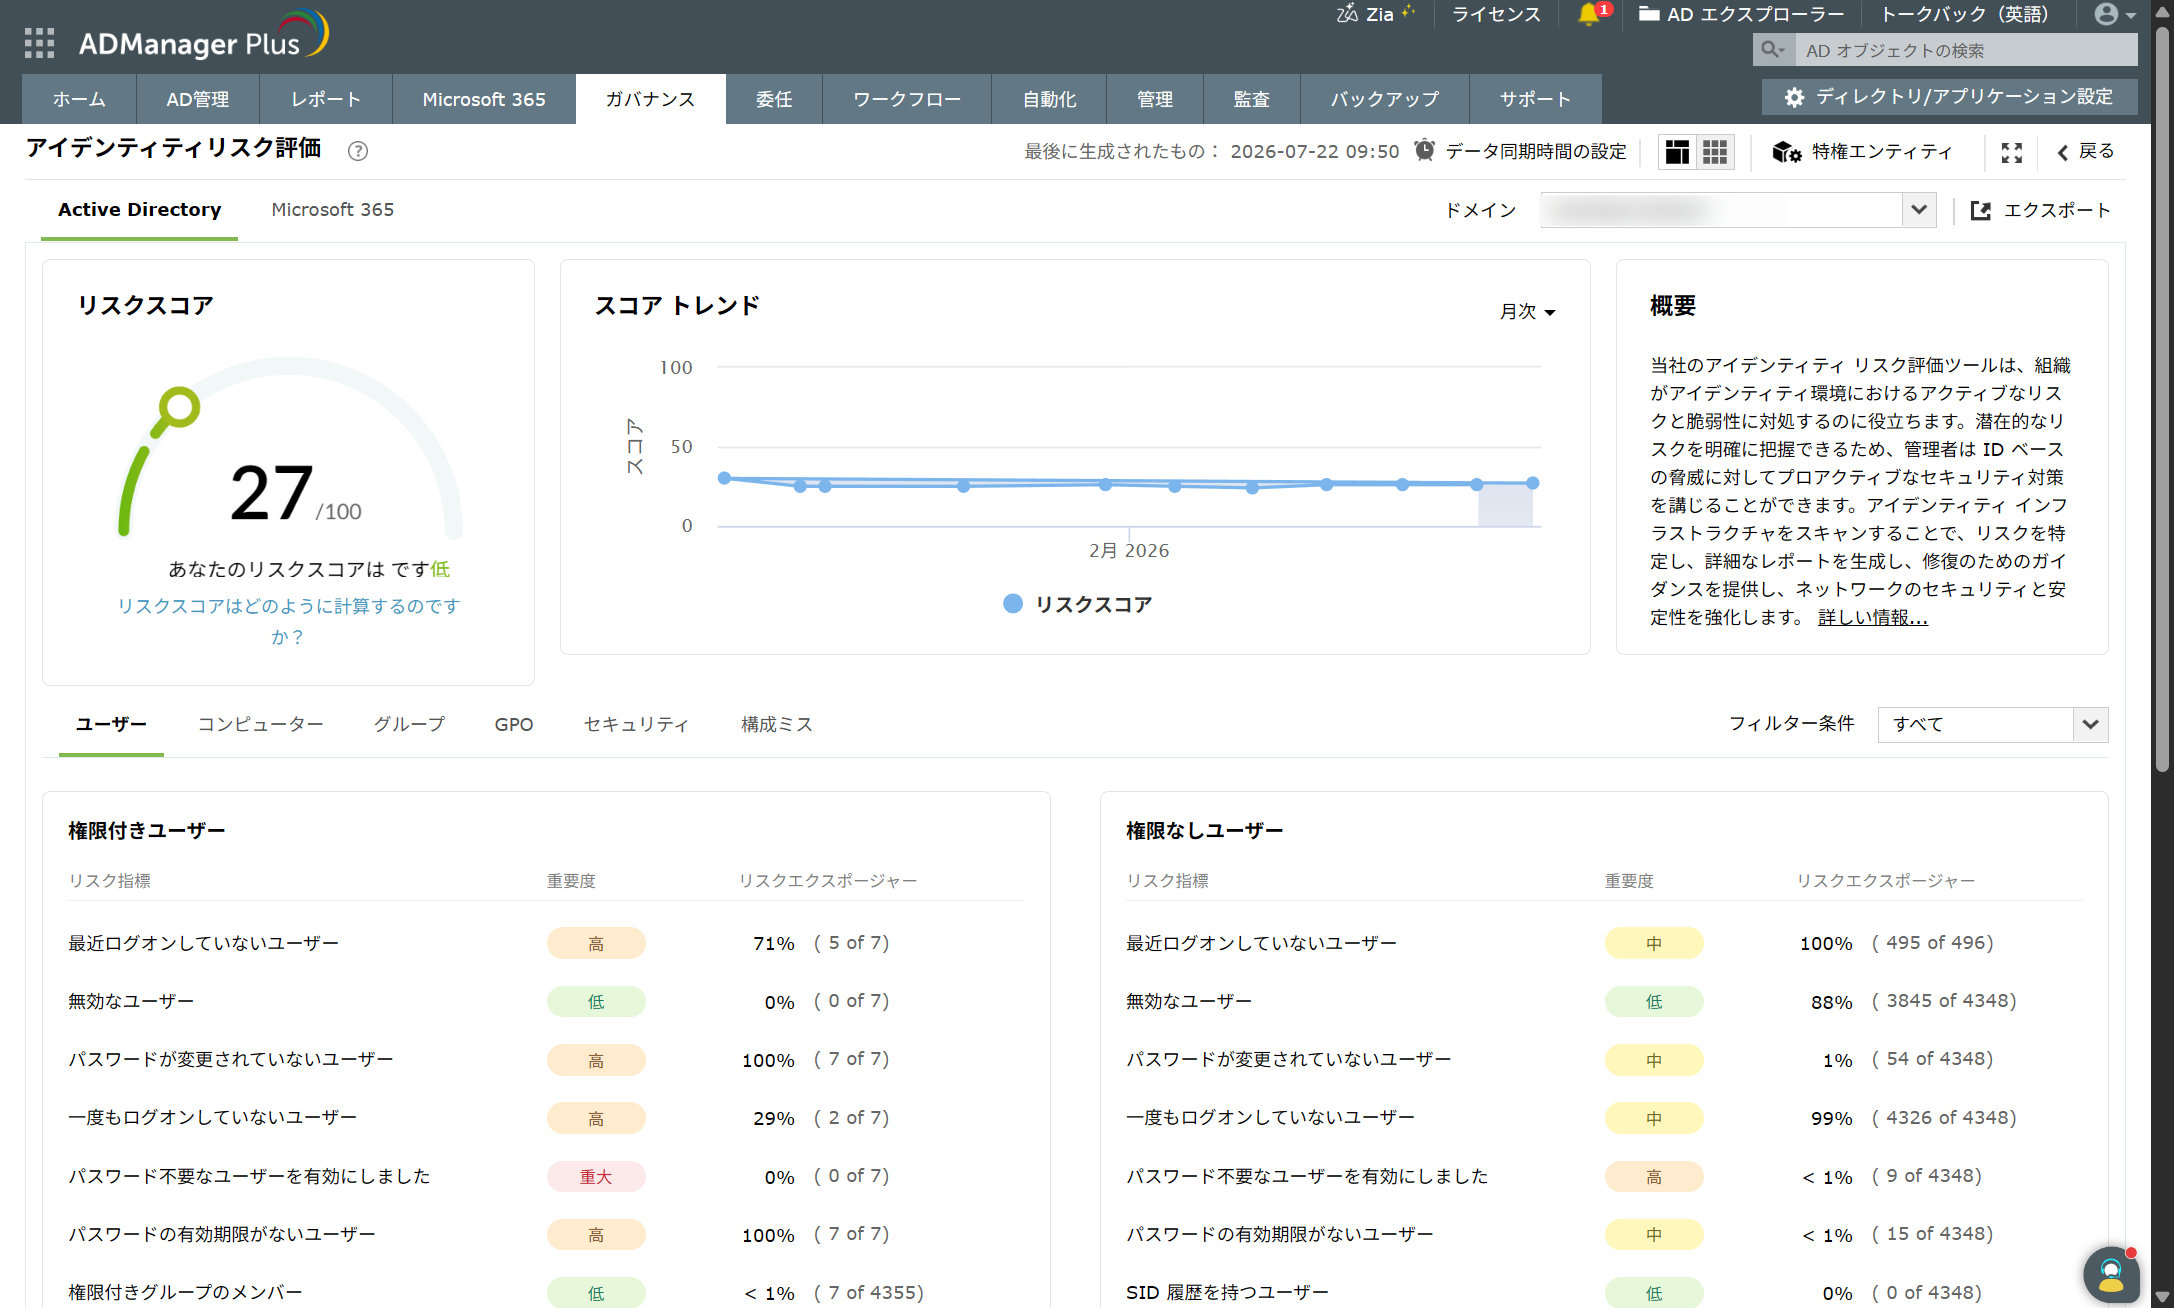Click the help question mark beside アイデンティティリスク評価

(x=357, y=151)
